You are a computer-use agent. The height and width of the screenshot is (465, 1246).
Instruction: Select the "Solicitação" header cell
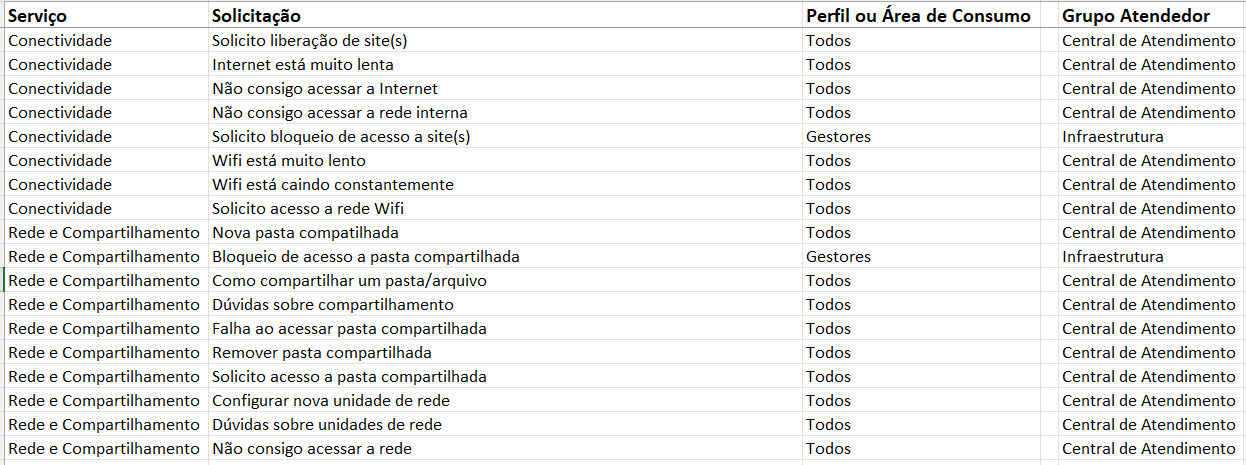[x=256, y=16]
